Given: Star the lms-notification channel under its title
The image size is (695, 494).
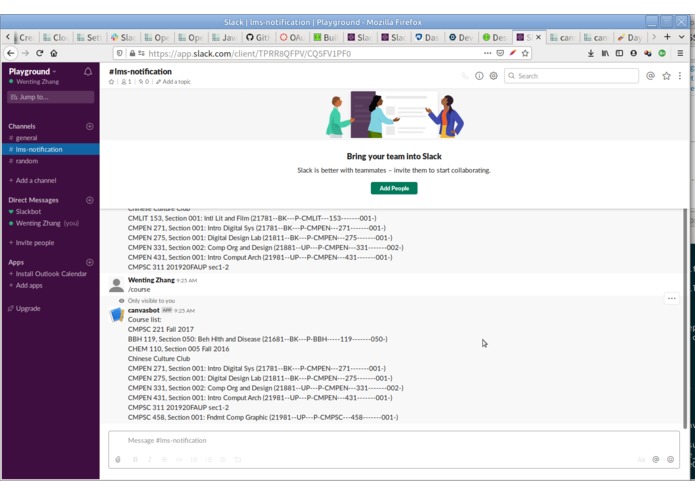Looking at the screenshot, I should [111, 82].
